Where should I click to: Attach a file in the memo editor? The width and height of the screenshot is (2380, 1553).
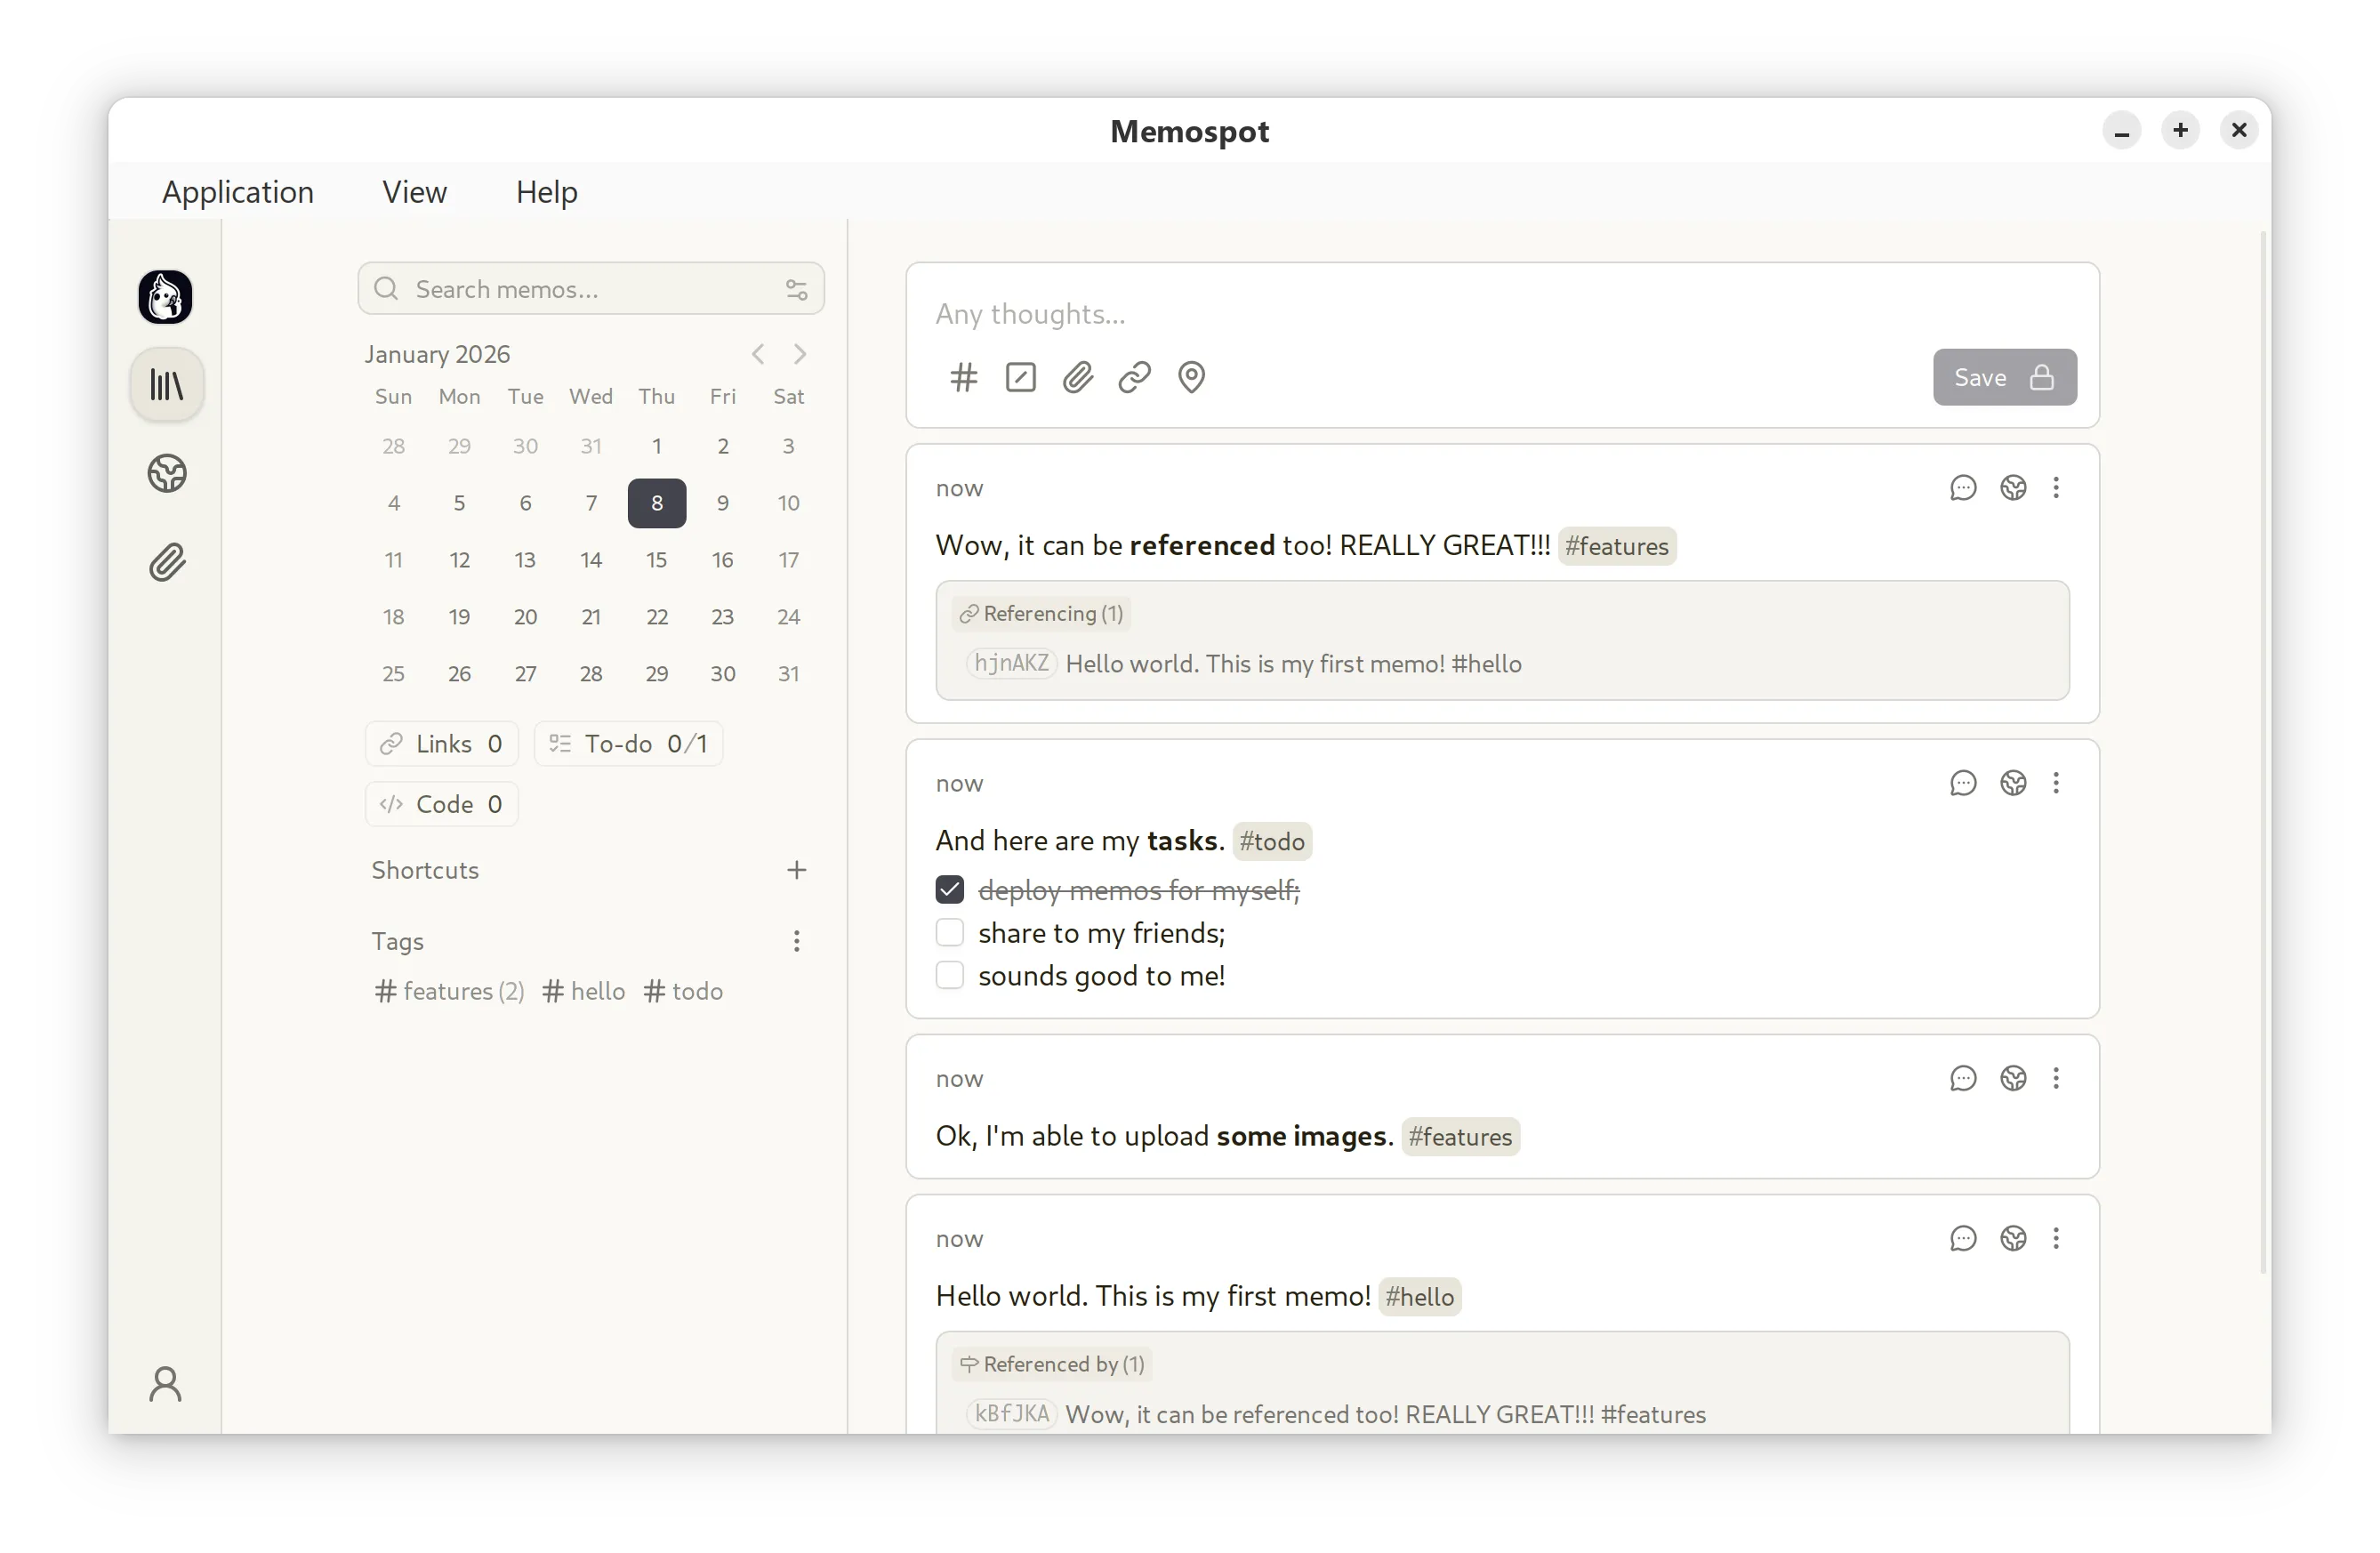tap(1077, 377)
